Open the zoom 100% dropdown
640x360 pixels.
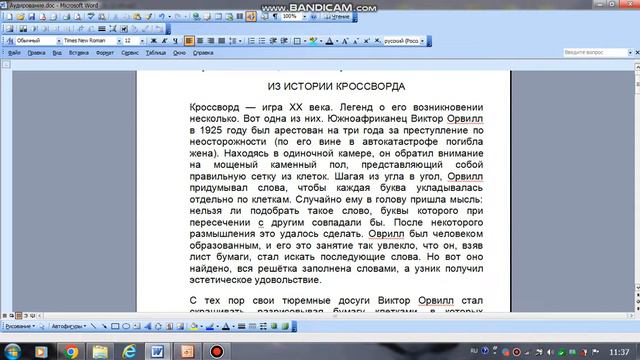[x=304, y=17]
